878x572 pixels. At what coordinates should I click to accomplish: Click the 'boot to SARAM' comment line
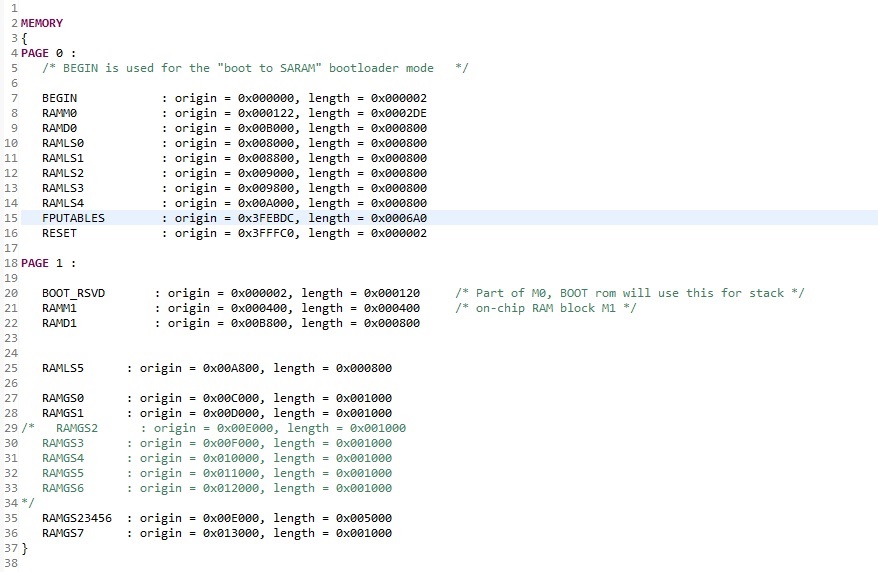tap(255, 68)
